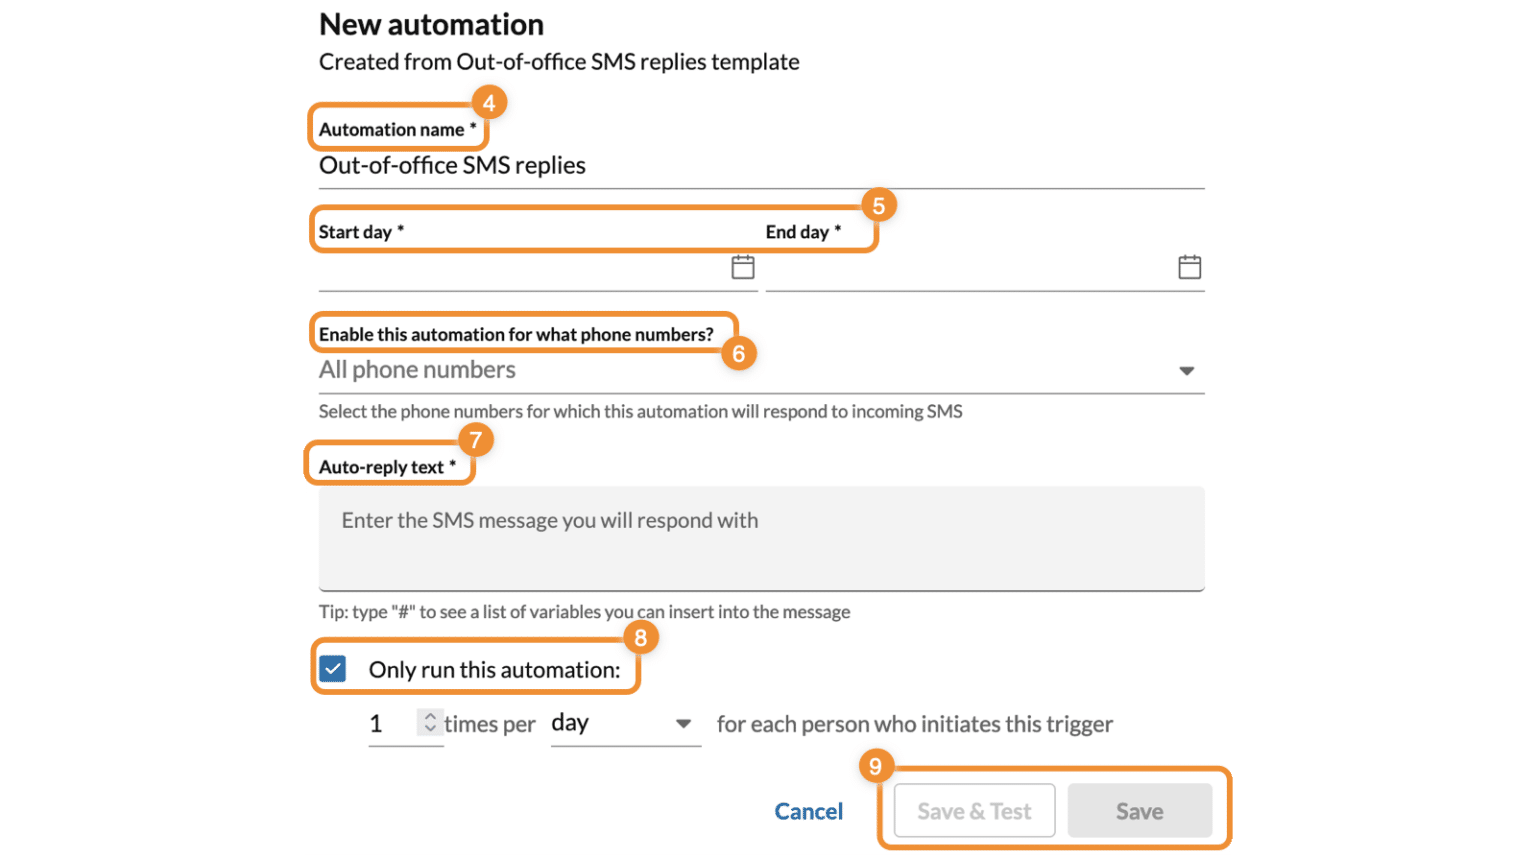Focus the Auto-reply text message box
This screenshot has height=858, width=1536.
tap(760, 539)
